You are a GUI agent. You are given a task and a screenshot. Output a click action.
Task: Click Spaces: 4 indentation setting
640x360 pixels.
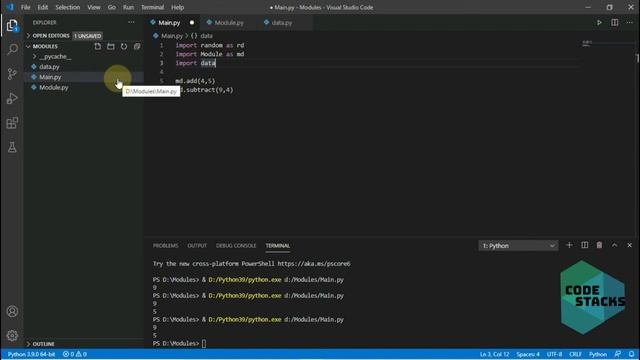coord(528,354)
